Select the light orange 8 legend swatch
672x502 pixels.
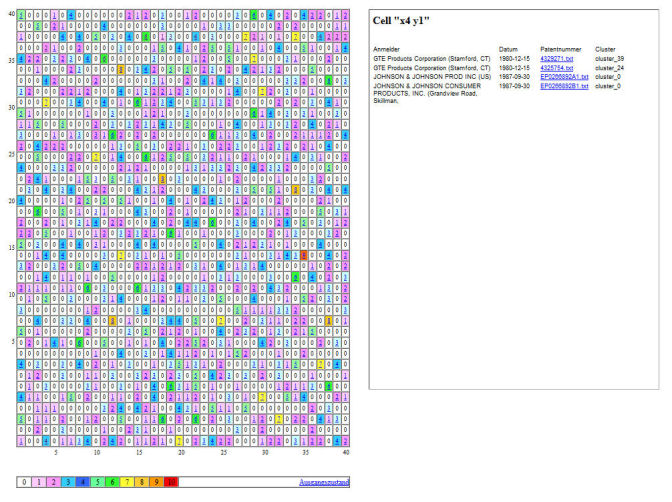[x=141, y=482]
